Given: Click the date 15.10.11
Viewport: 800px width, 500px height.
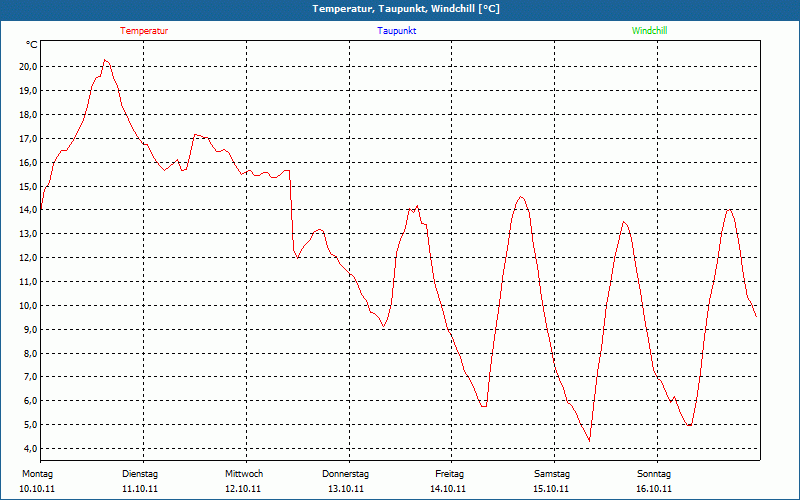Looking at the screenshot, I should (551, 489).
